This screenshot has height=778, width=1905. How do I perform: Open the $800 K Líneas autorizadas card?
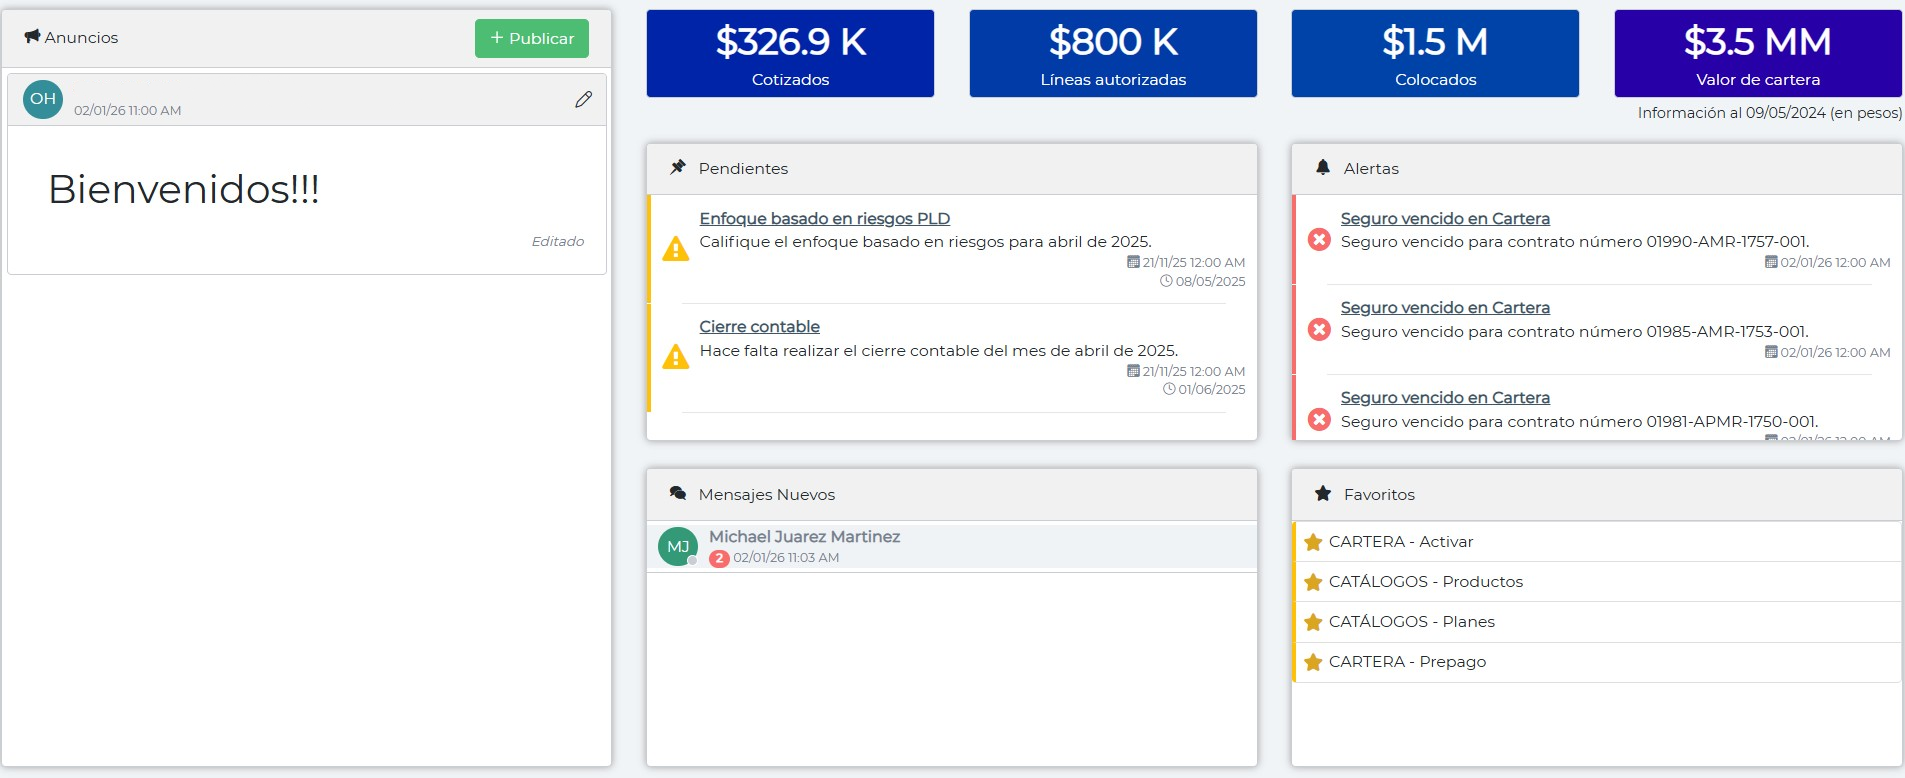(1113, 54)
